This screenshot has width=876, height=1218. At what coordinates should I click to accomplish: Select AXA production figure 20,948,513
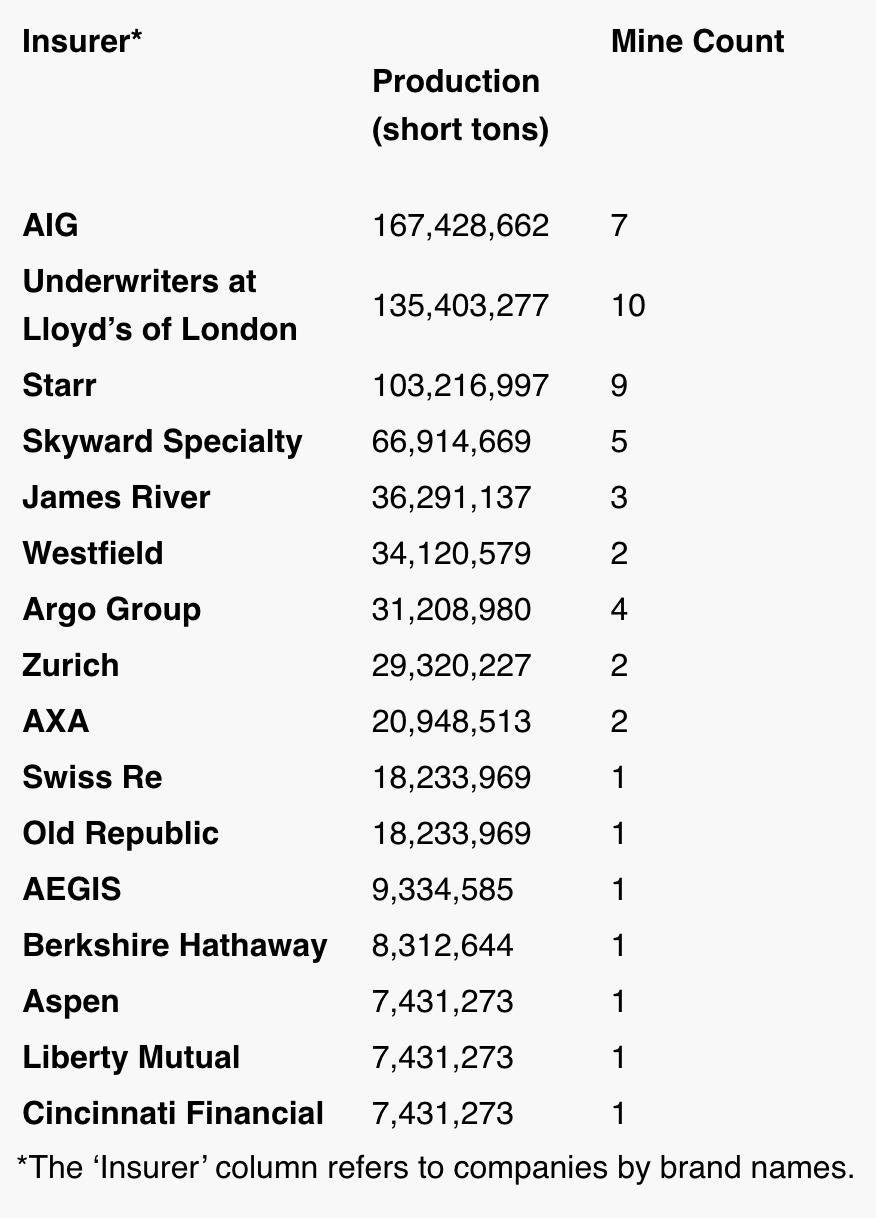coord(451,721)
